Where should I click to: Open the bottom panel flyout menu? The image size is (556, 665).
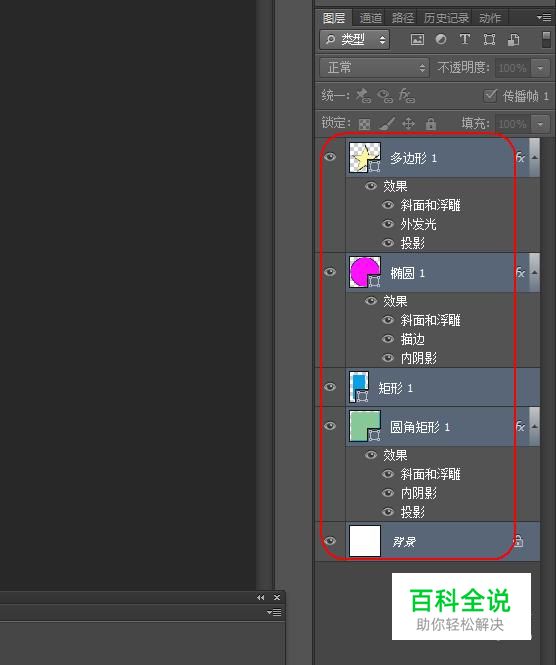coord(274,612)
